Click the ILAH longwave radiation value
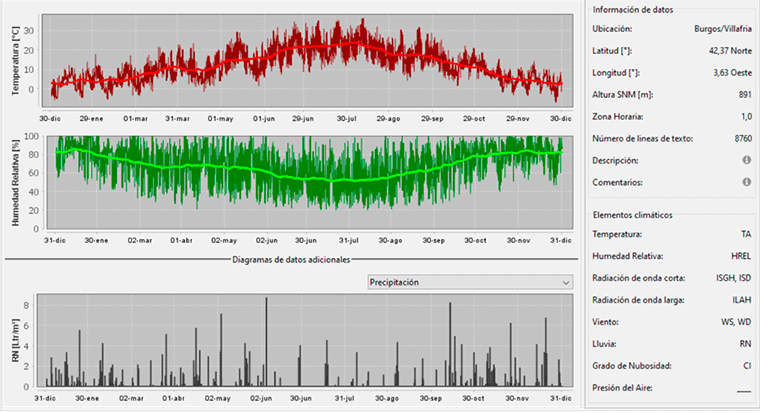The image size is (760, 413). click(x=739, y=300)
